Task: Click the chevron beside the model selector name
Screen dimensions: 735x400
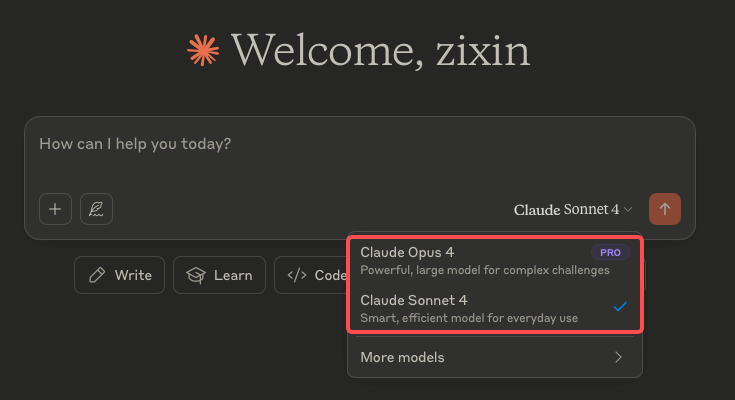Action: point(628,210)
